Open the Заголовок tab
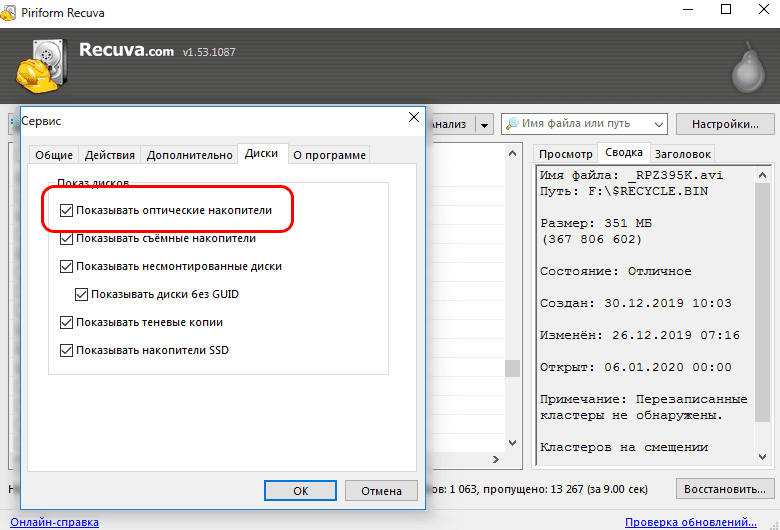 pos(682,154)
